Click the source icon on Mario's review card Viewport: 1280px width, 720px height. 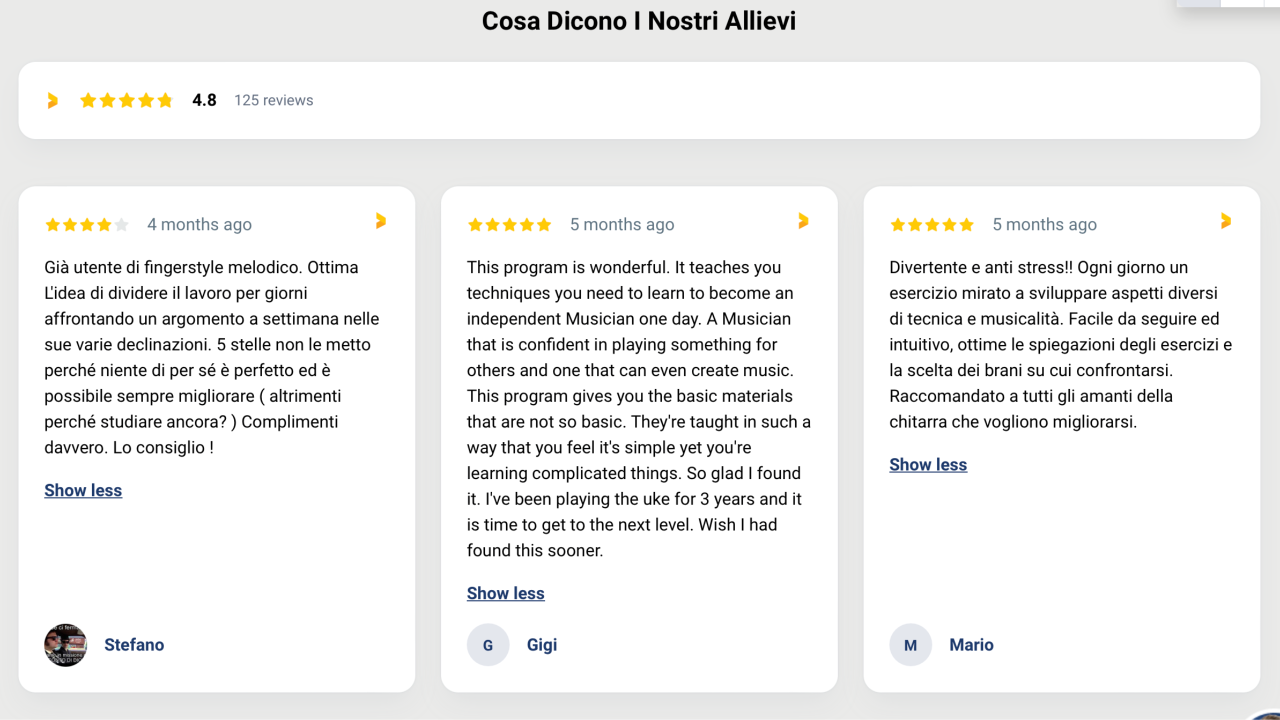tap(1226, 221)
